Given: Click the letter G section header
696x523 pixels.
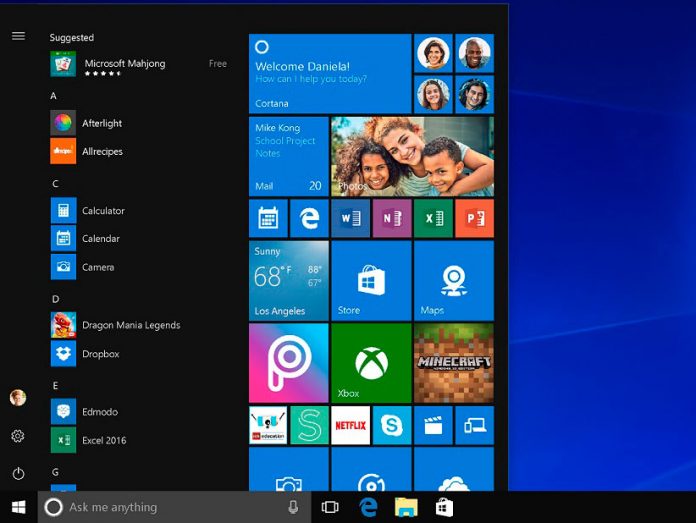Looking at the screenshot, I should point(55,472).
